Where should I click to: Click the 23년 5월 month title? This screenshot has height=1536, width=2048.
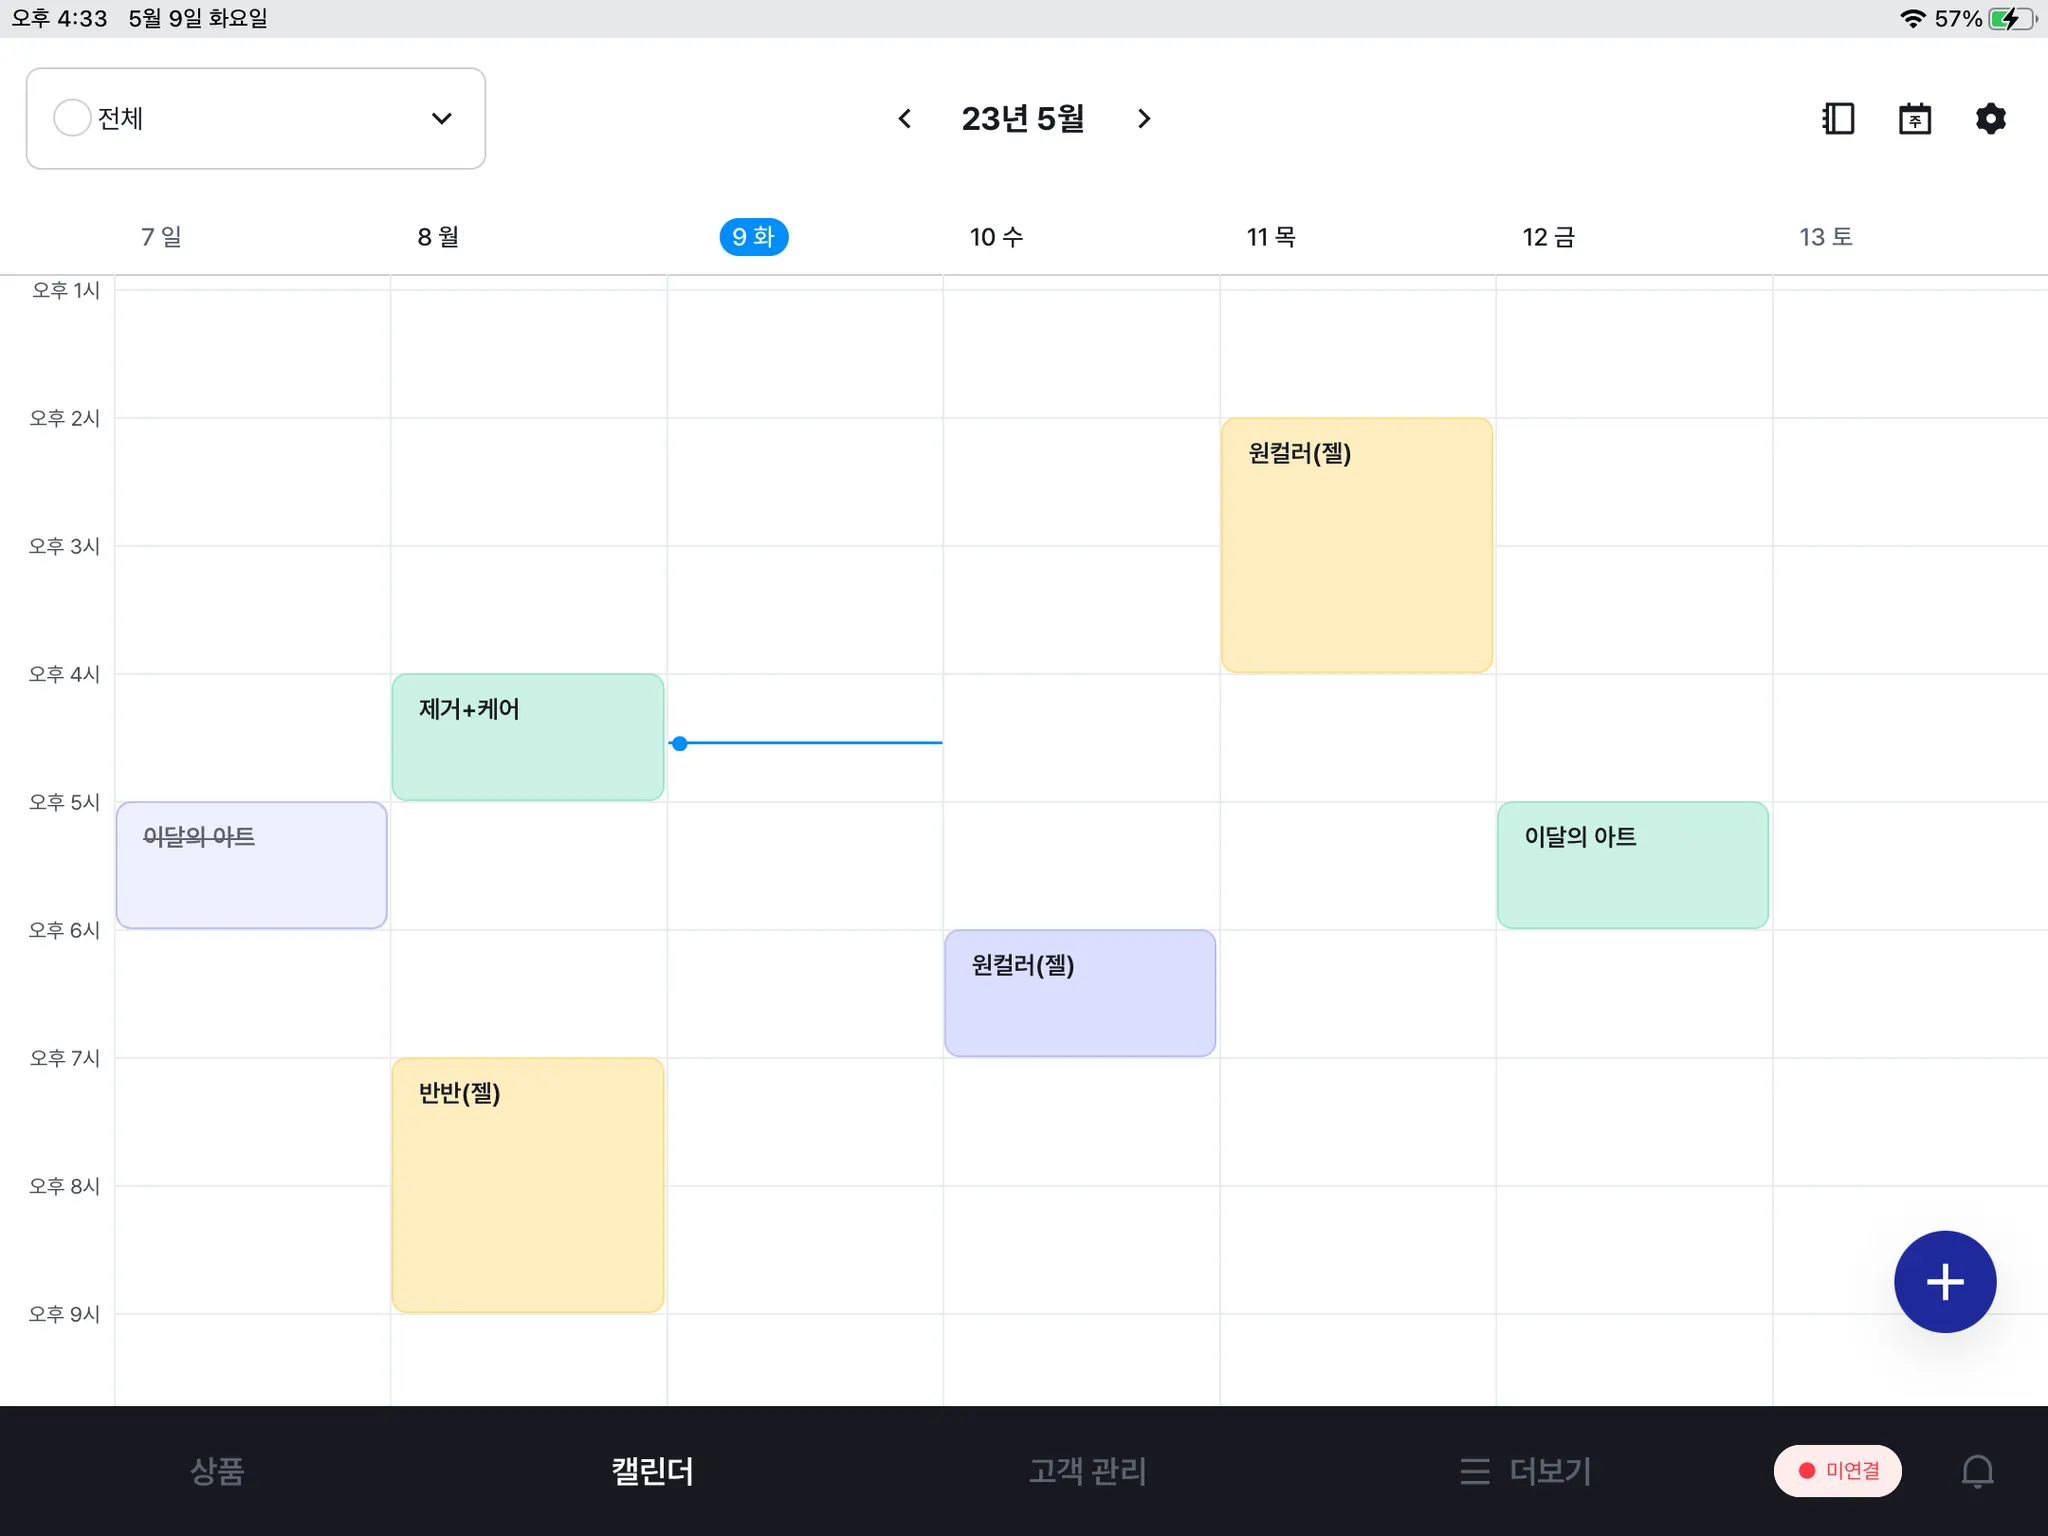coord(1023,119)
